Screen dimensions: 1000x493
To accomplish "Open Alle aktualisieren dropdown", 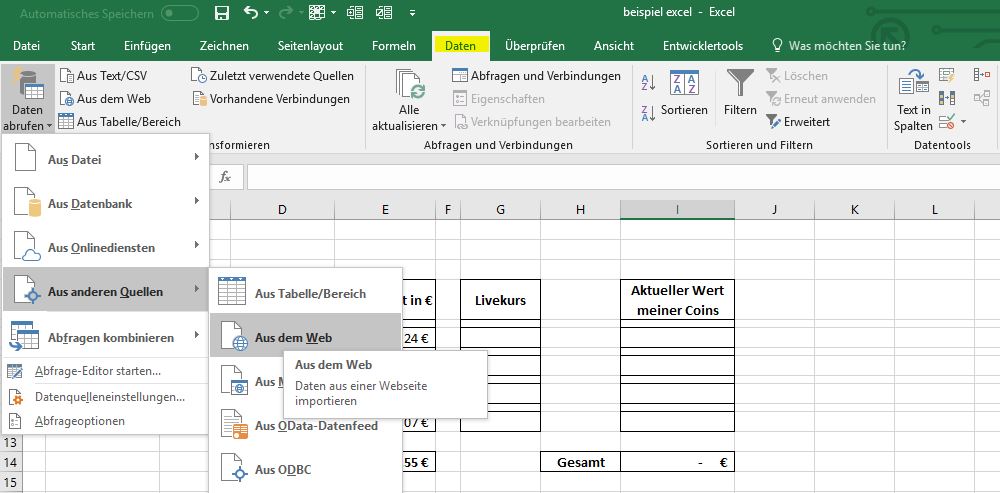I will tap(409, 126).
